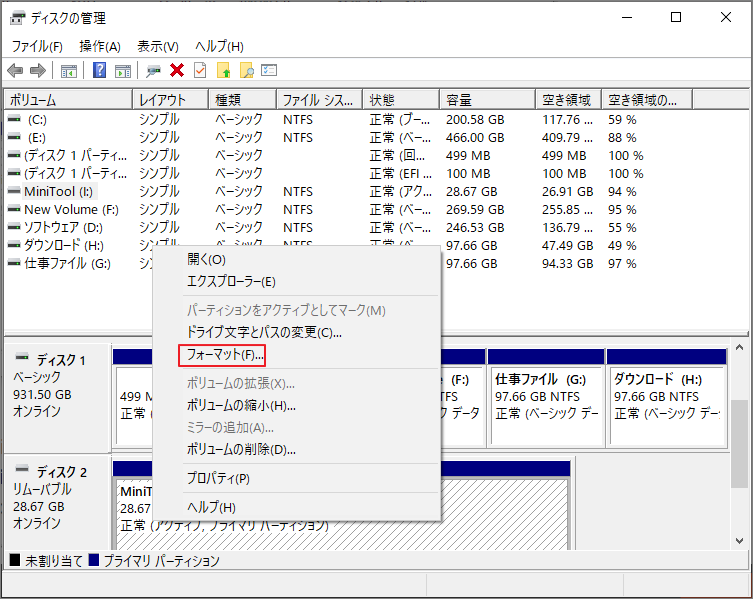Sort by 種類 column header
Screen dimensions: 753x599
point(243,100)
